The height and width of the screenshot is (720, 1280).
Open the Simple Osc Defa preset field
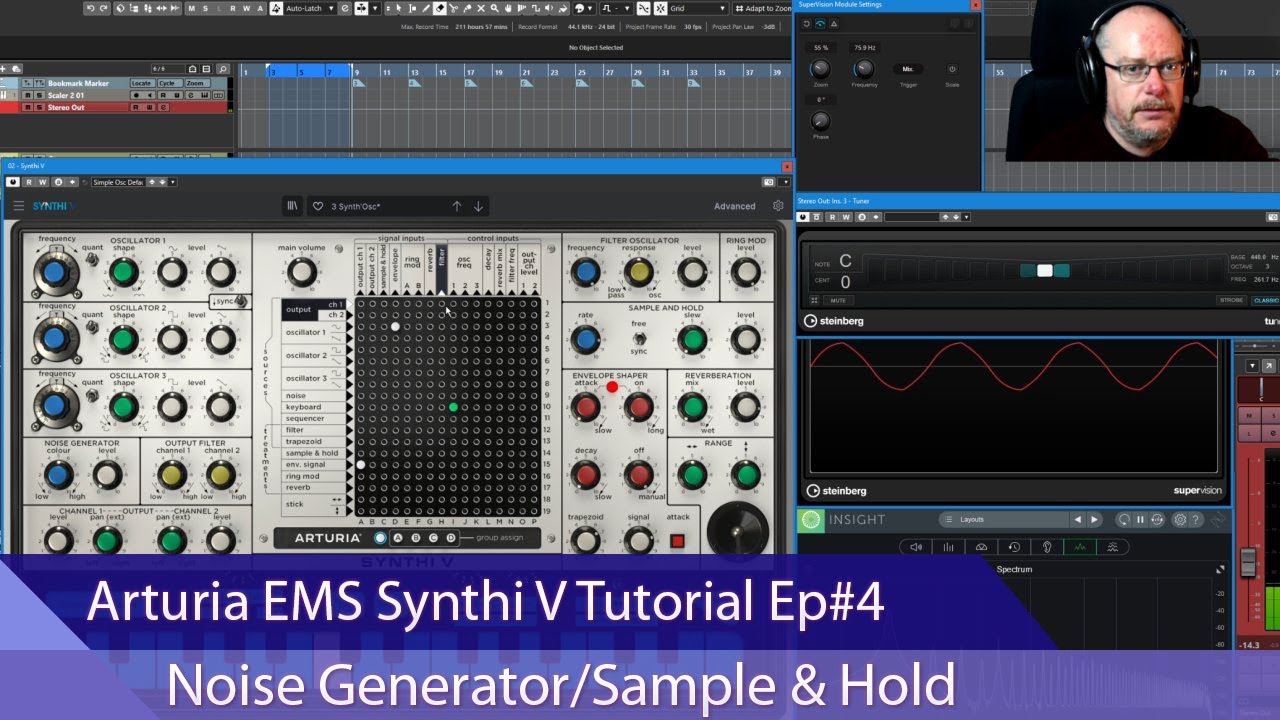118,182
